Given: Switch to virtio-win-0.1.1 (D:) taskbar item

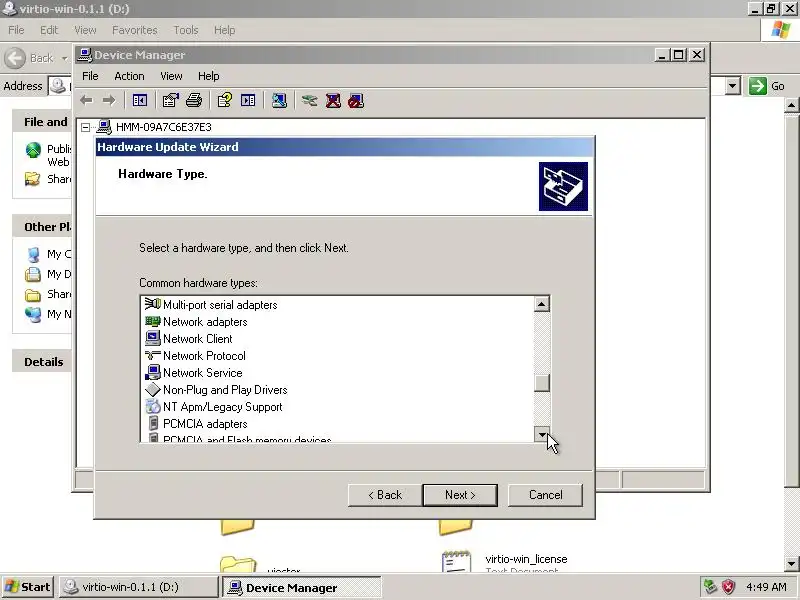Looking at the screenshot, I should 139,587.
